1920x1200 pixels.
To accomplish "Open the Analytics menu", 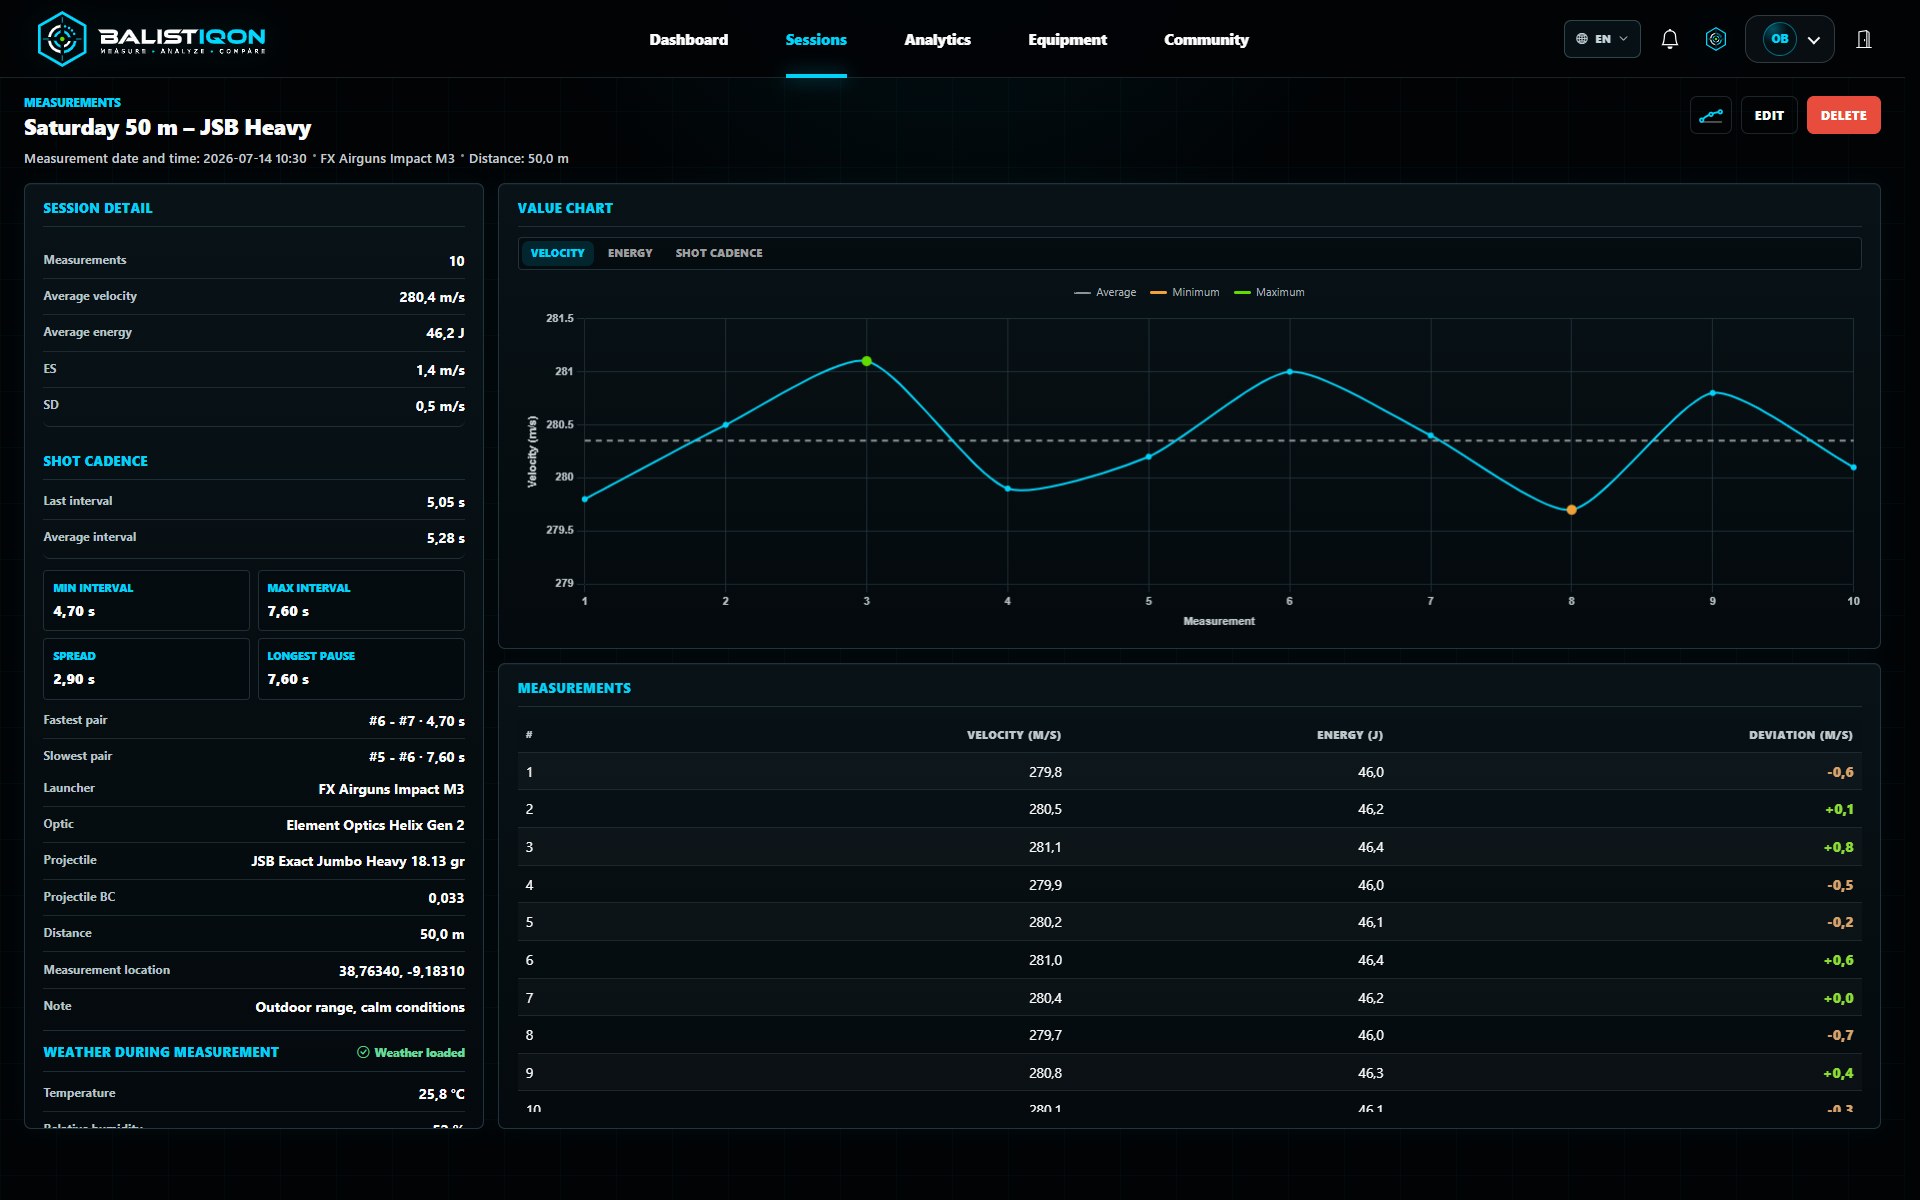I will [x=937, y=39].
